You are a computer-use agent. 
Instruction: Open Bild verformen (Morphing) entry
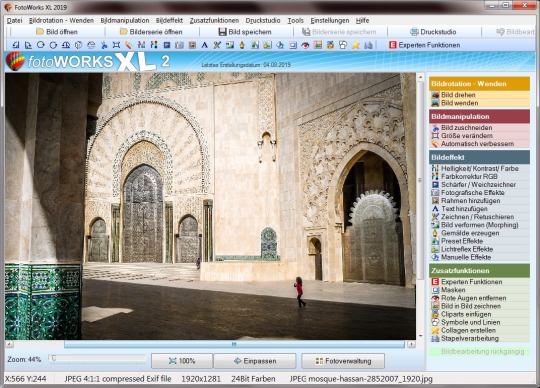click(x=479, y=225)
